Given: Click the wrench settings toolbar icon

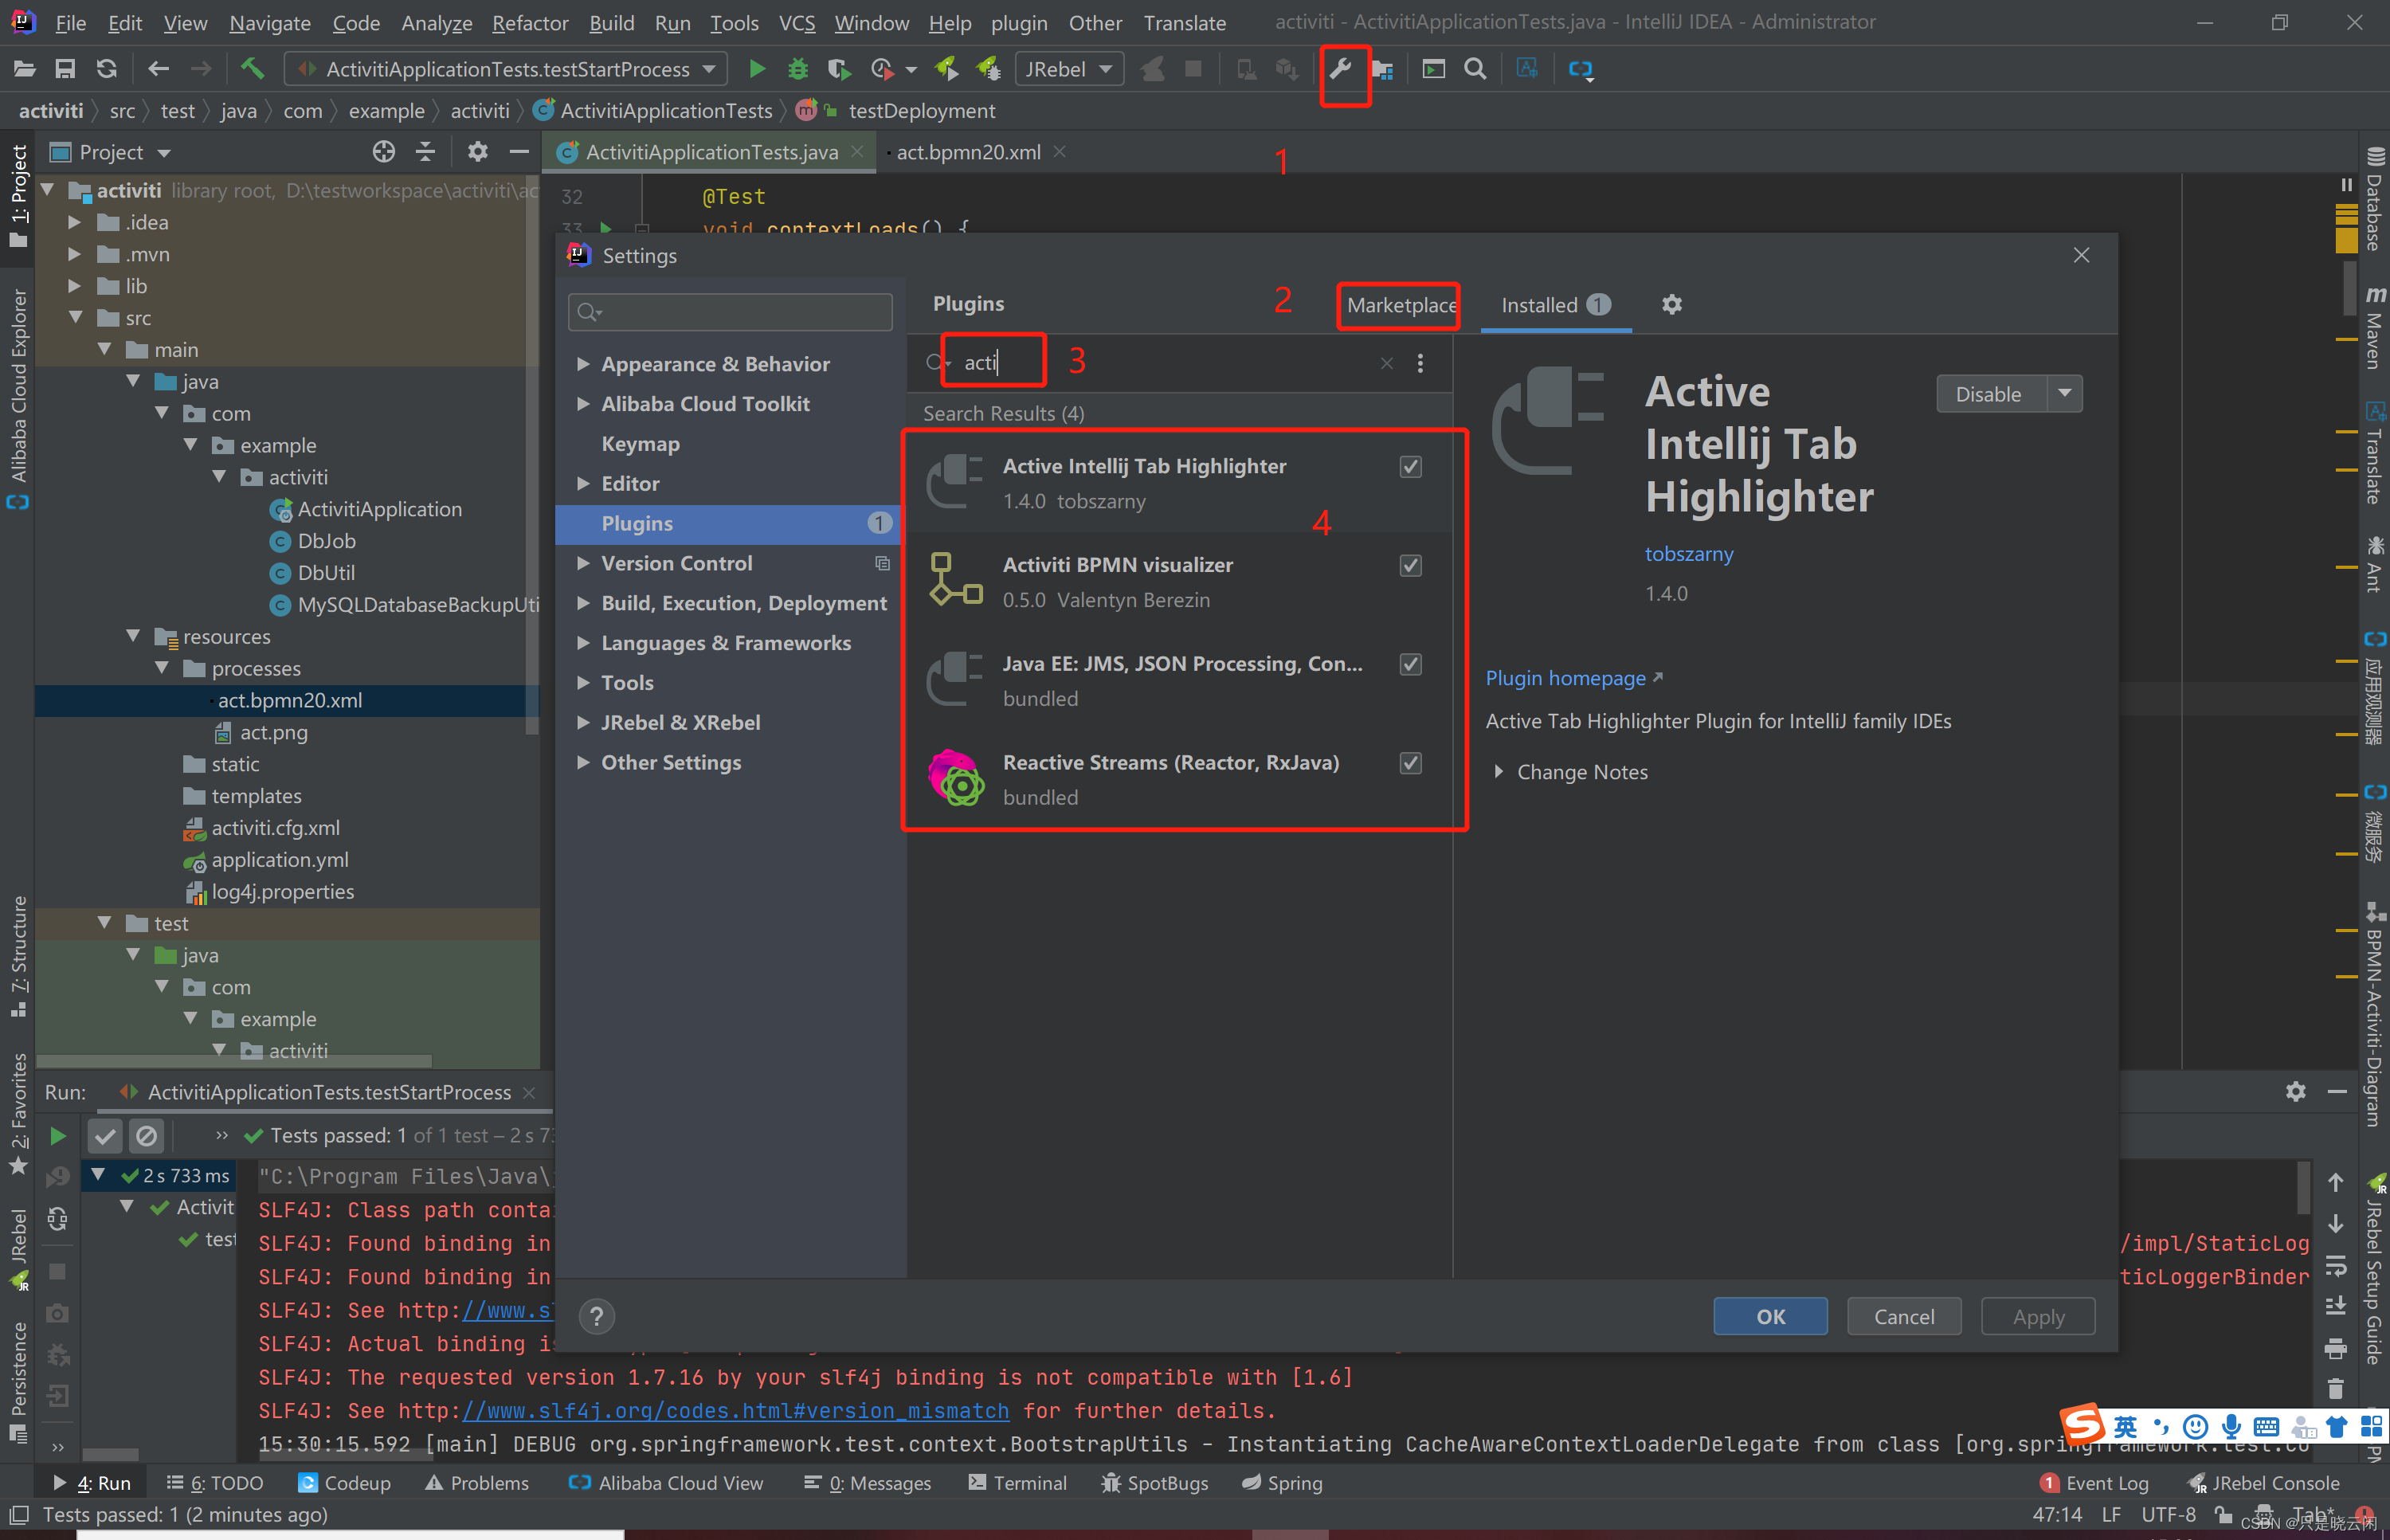Looking at the screenshot, I should (x=1342, y=66).
